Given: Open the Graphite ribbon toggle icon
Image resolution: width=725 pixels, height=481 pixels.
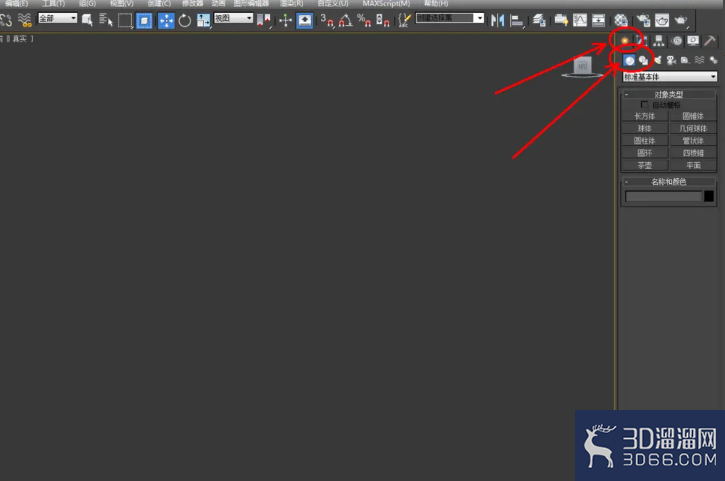Looking at the screenshot, I should point(561,20).
